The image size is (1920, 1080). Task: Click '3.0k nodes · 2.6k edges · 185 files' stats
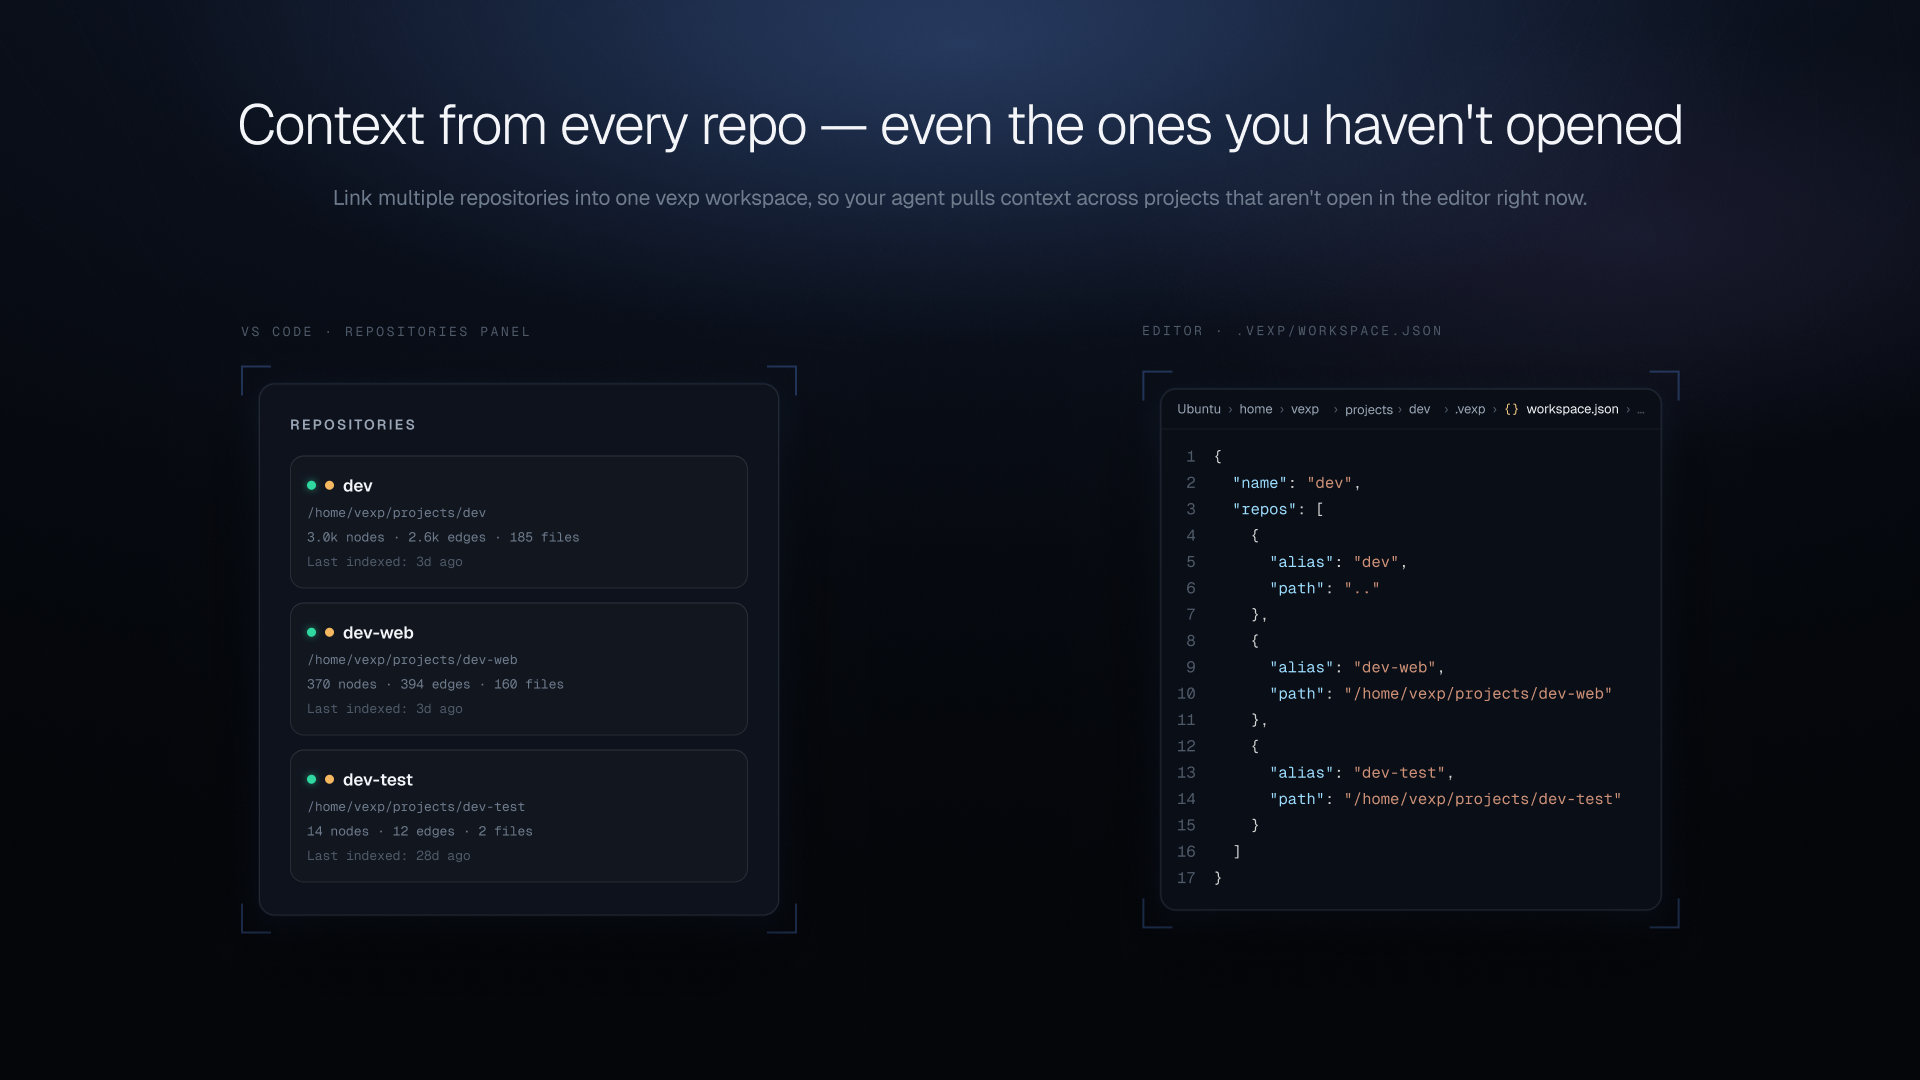[x=443, y=538]
